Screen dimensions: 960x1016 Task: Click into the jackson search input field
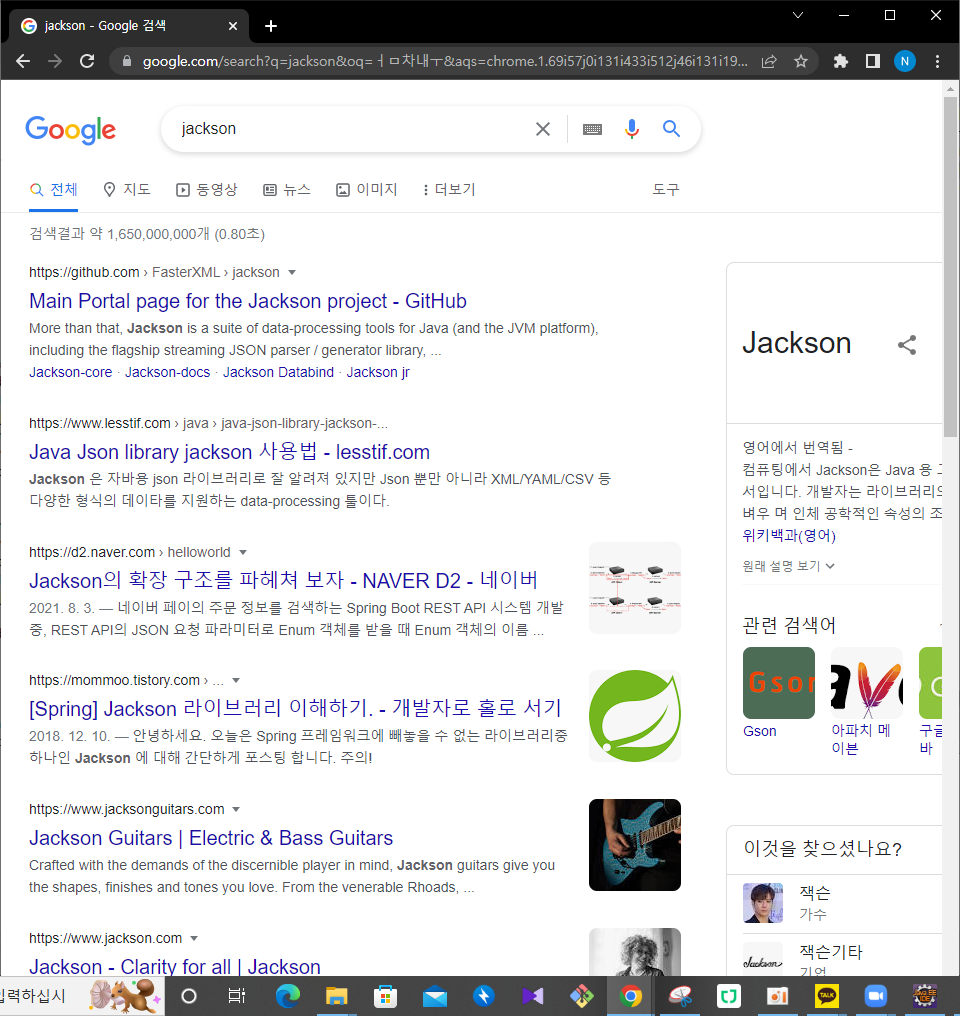pos(350,129)
